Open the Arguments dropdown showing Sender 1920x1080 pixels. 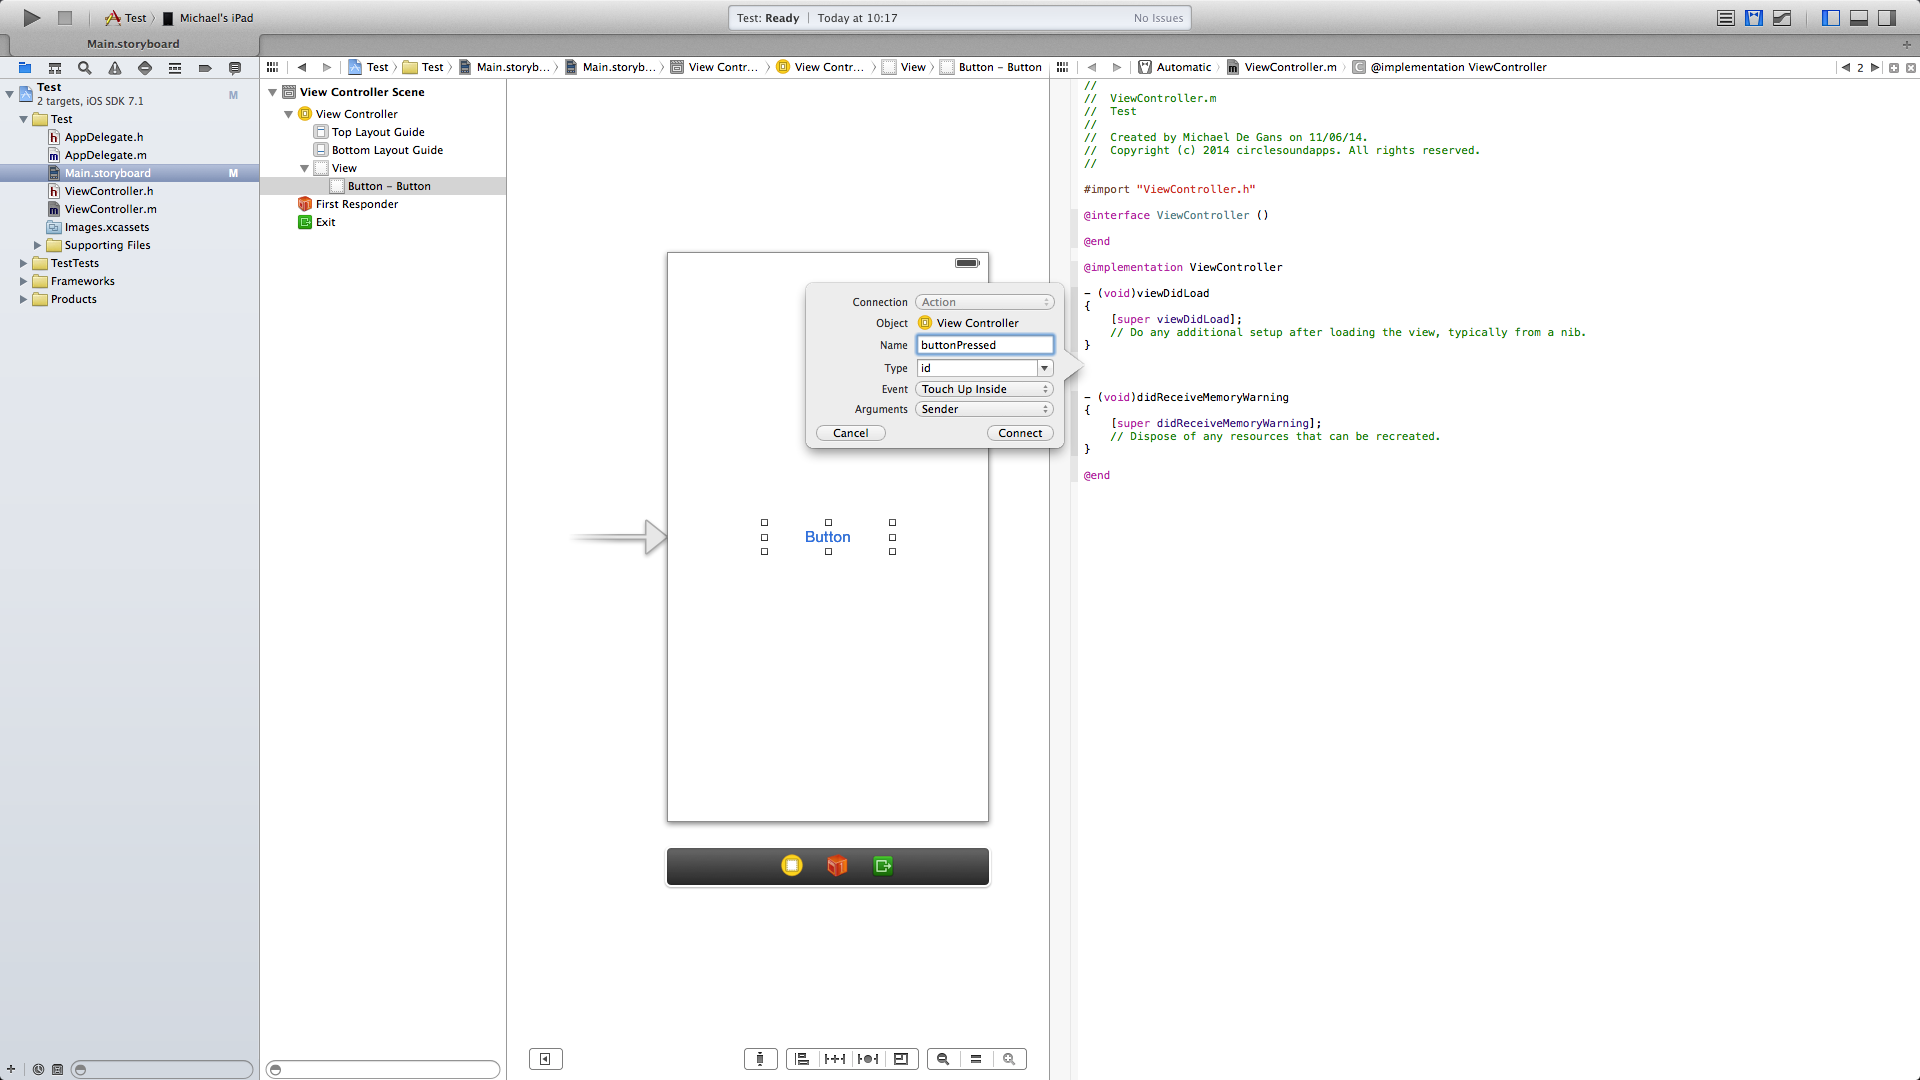point(984,409)
